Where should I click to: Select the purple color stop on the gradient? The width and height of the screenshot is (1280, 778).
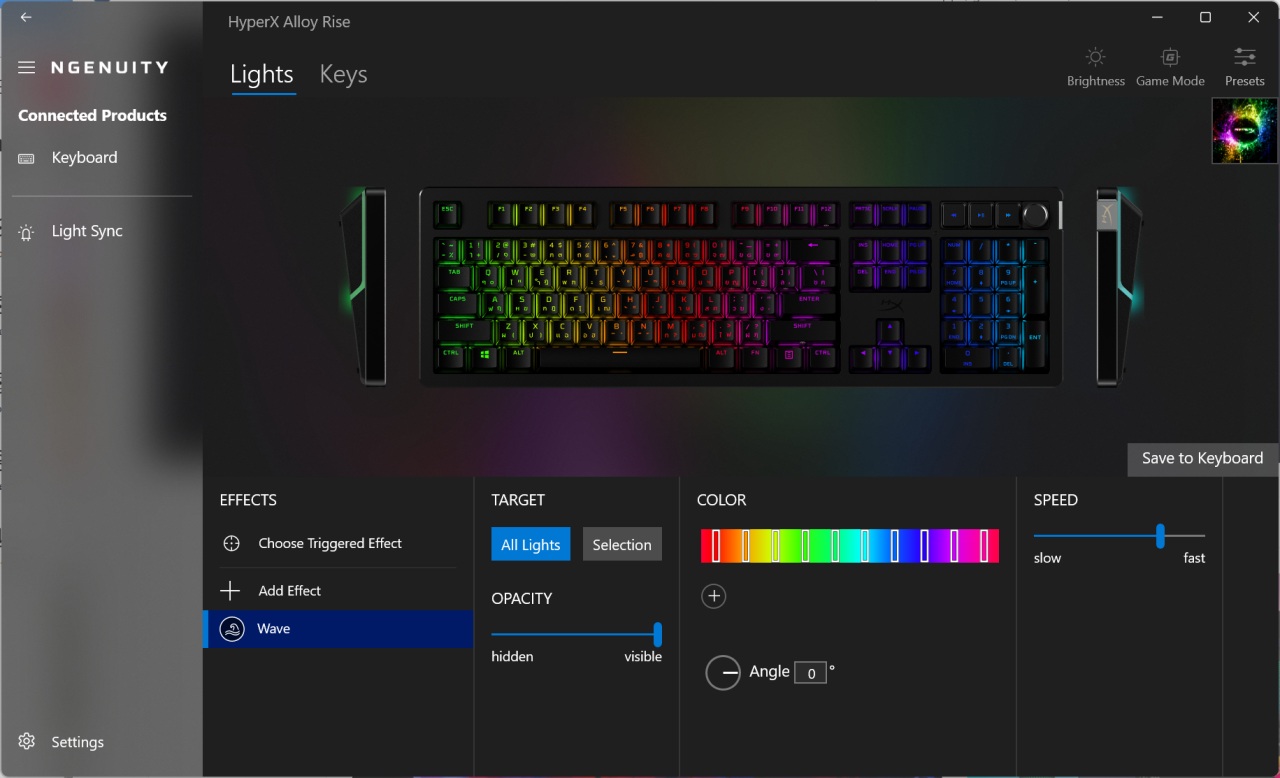coord(954,546)
